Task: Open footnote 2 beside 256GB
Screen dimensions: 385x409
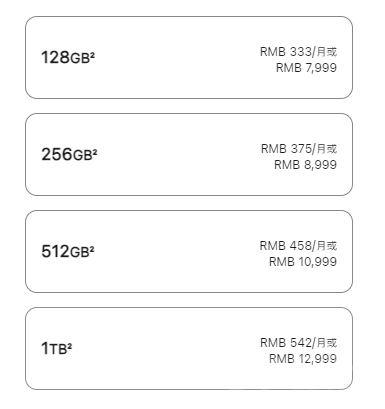Action: [95, 152]
